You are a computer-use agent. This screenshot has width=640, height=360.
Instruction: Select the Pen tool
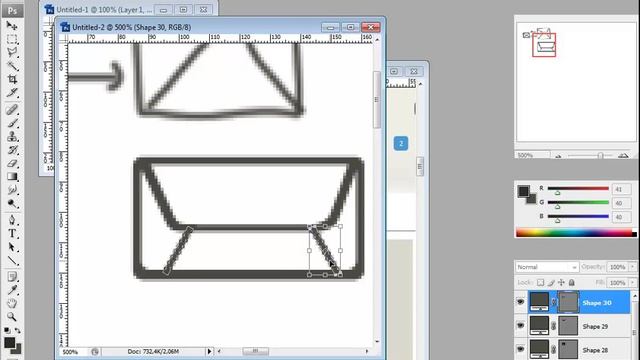click(x=12, y=220)
